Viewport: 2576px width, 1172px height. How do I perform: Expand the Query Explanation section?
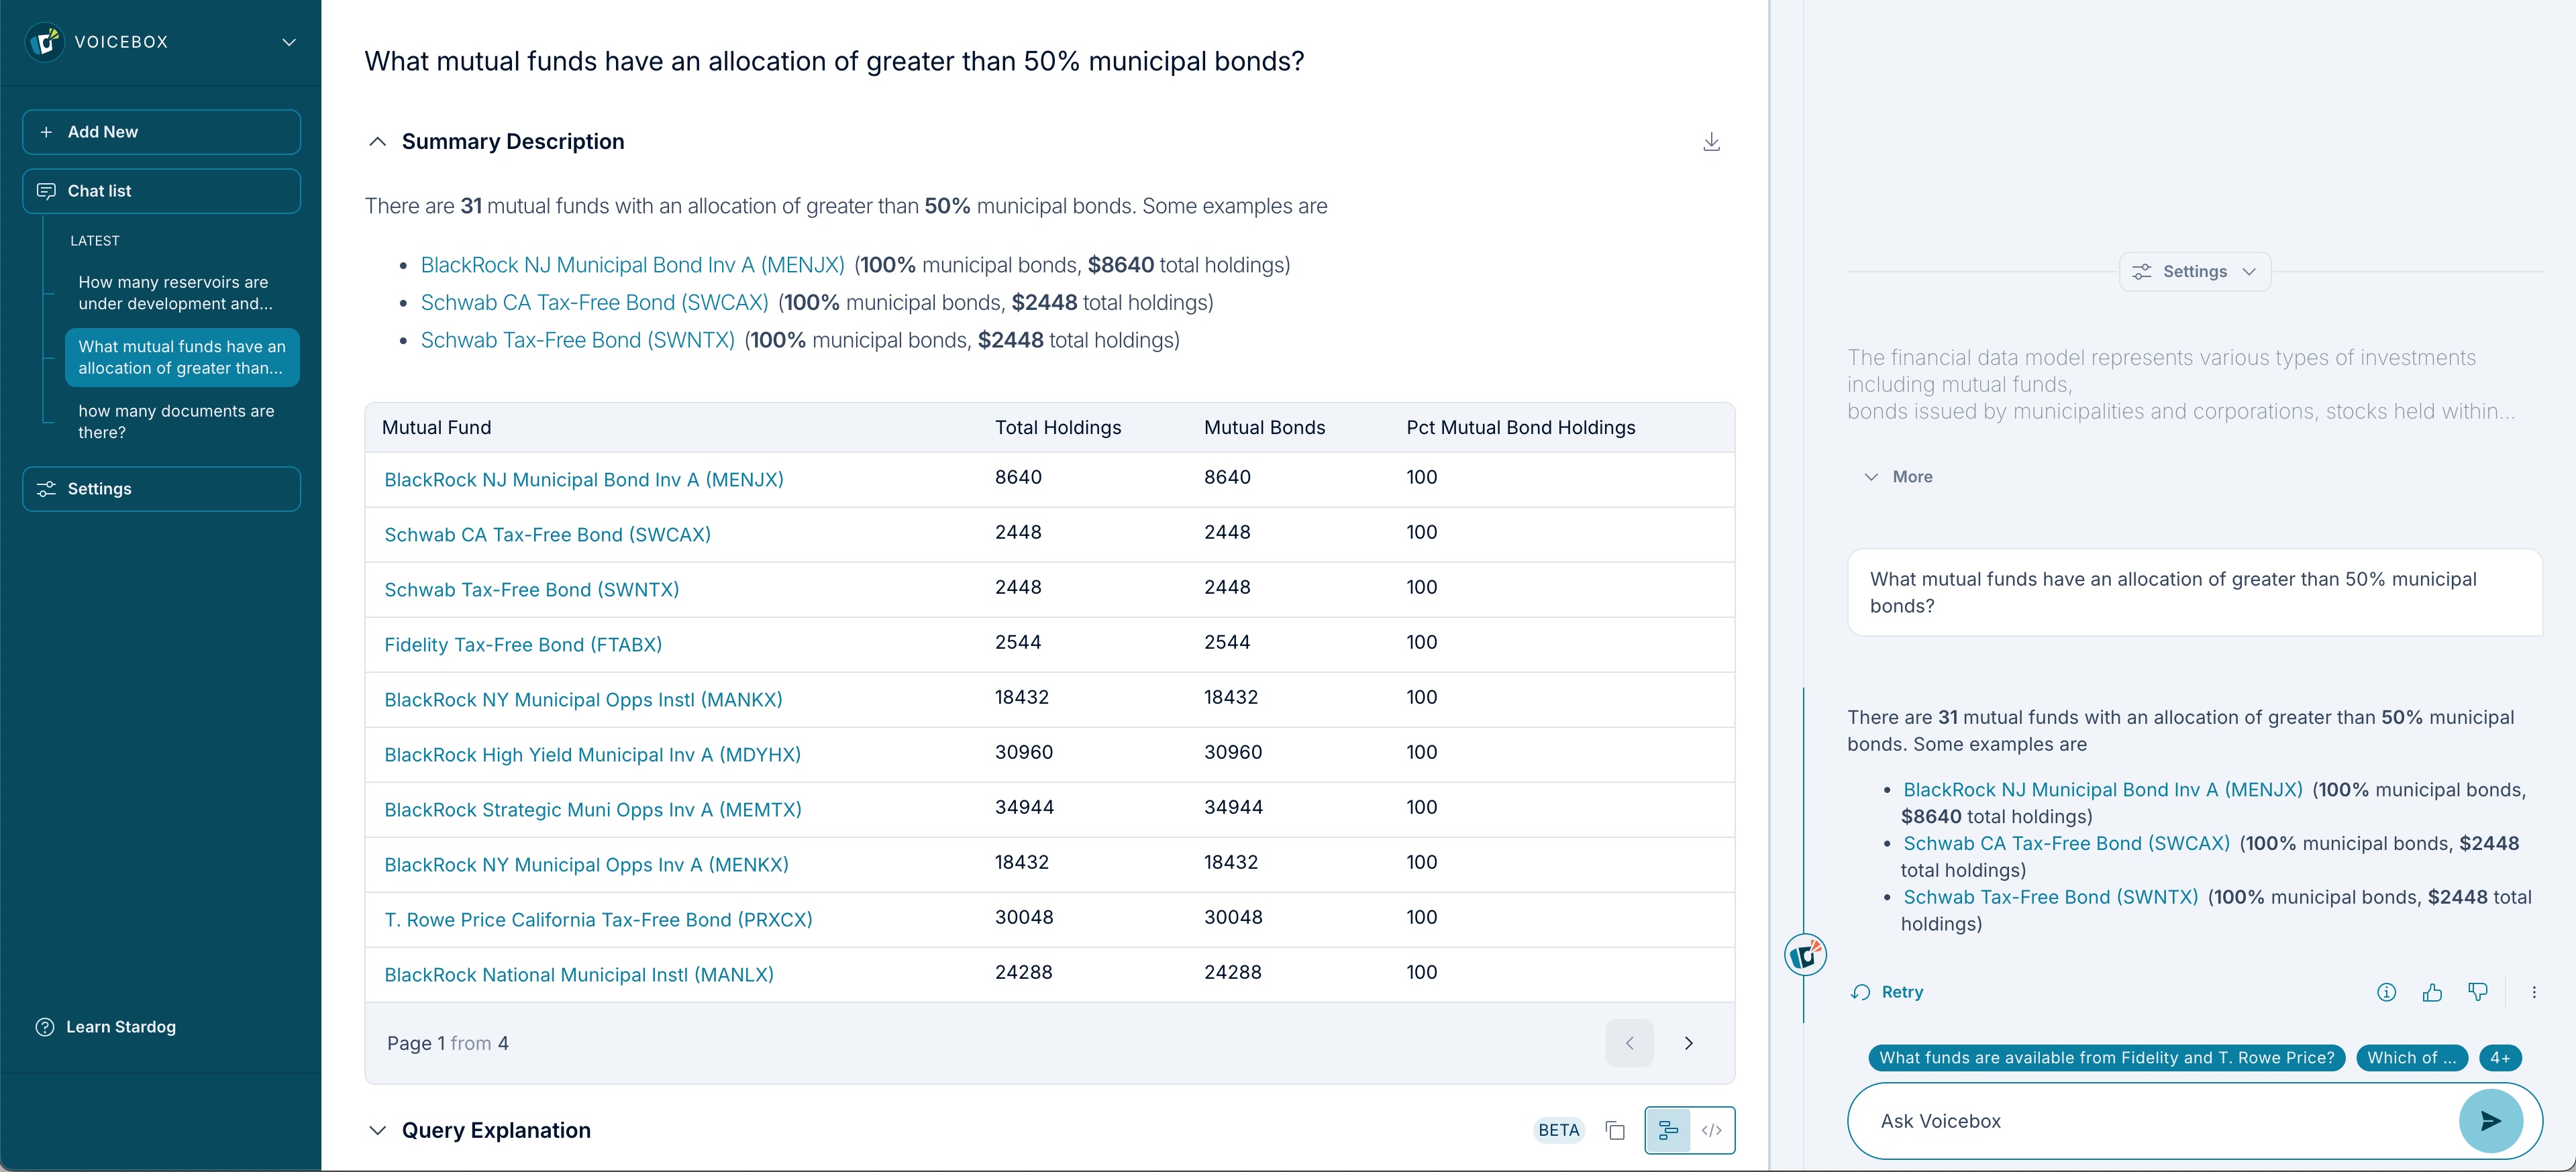tap(377, 1131)
